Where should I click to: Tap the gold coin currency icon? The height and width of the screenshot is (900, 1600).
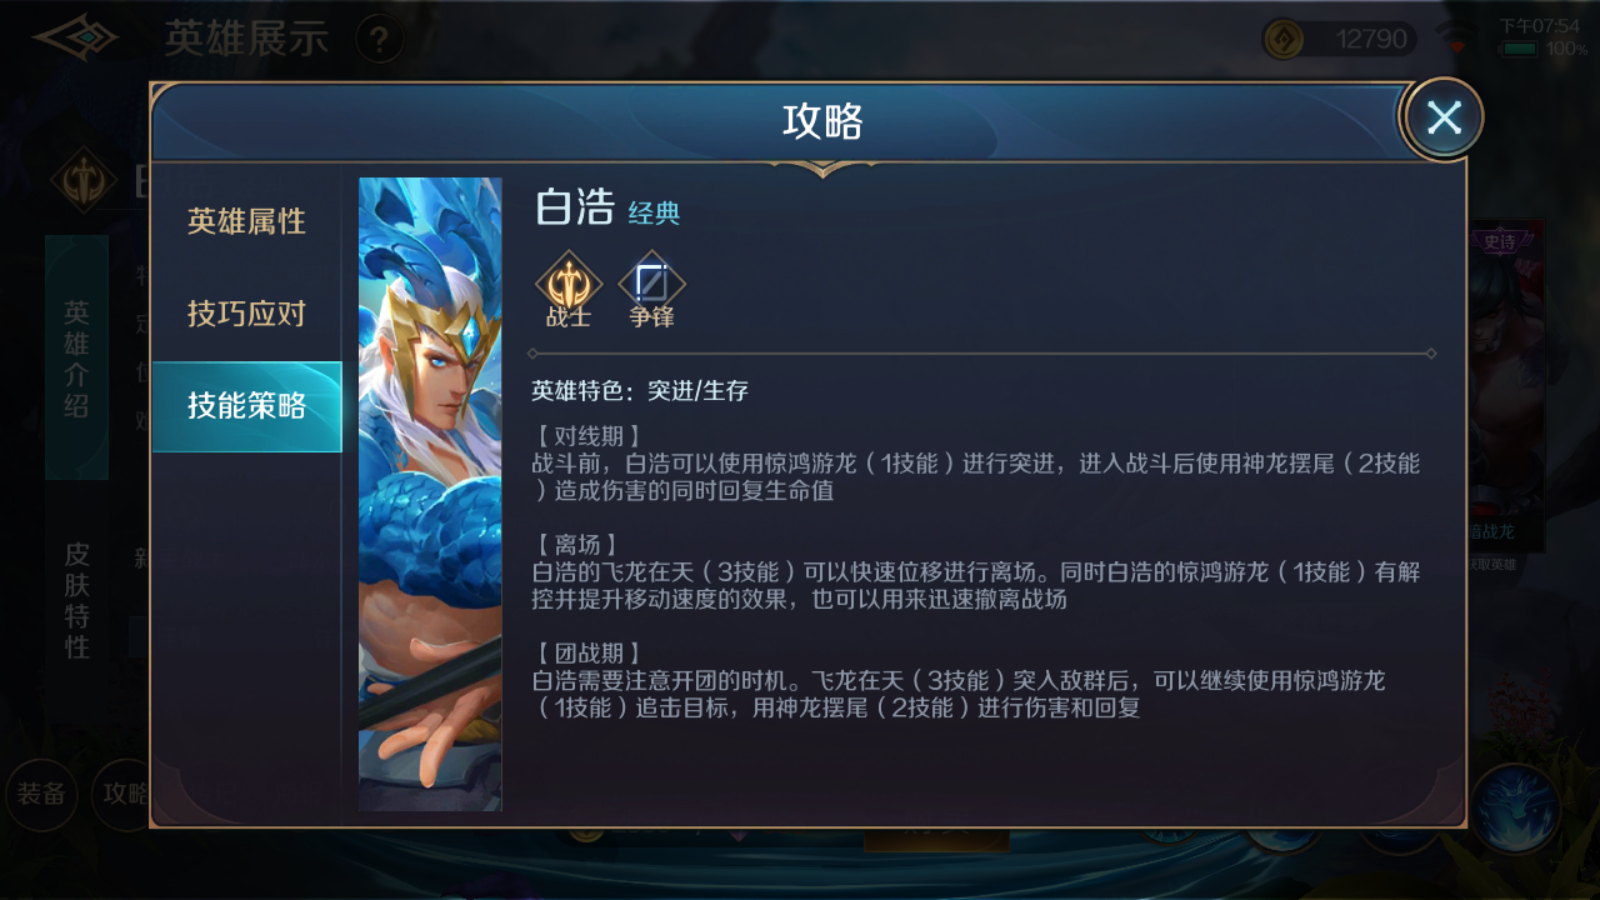click(1284, 40)
